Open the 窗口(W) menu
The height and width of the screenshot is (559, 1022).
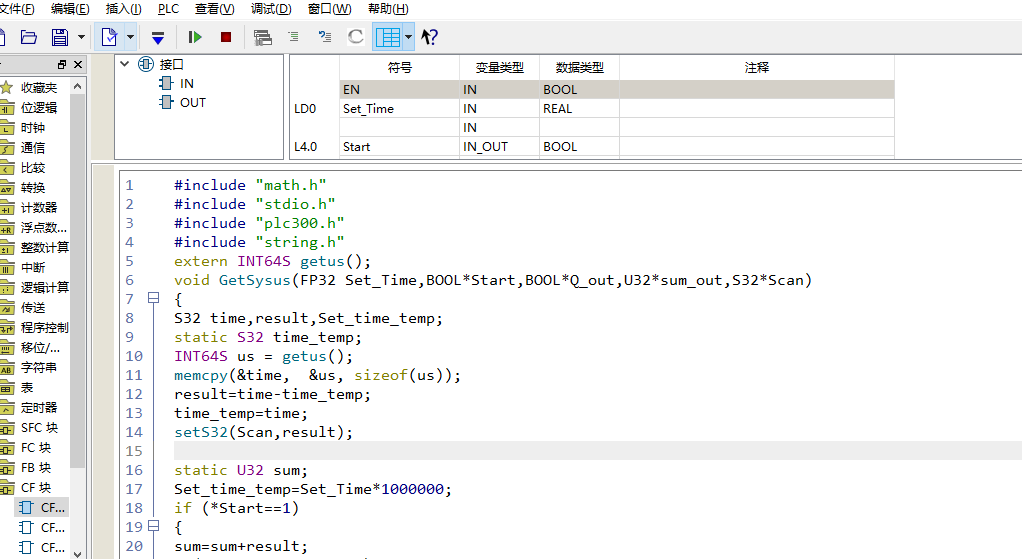(x=329, y=9)
